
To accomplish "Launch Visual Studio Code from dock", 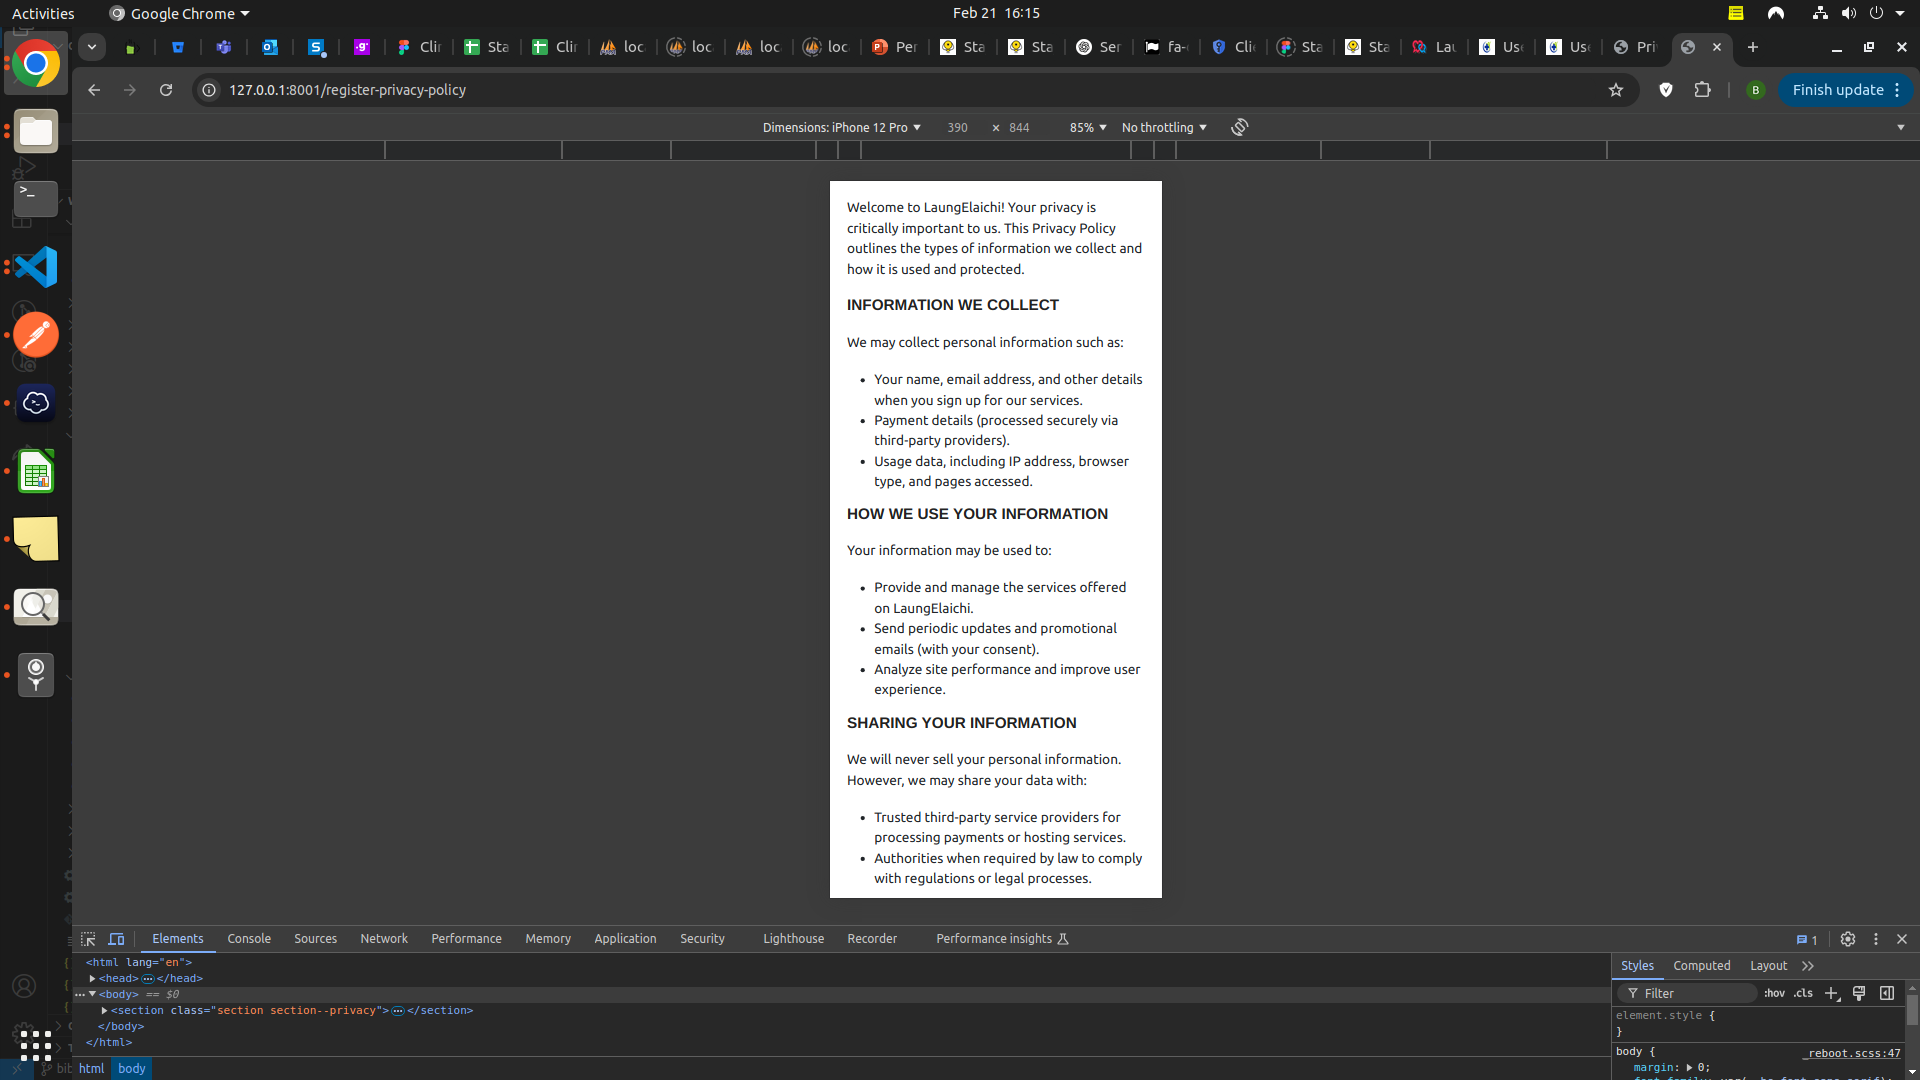I will [x=36, y=267].
